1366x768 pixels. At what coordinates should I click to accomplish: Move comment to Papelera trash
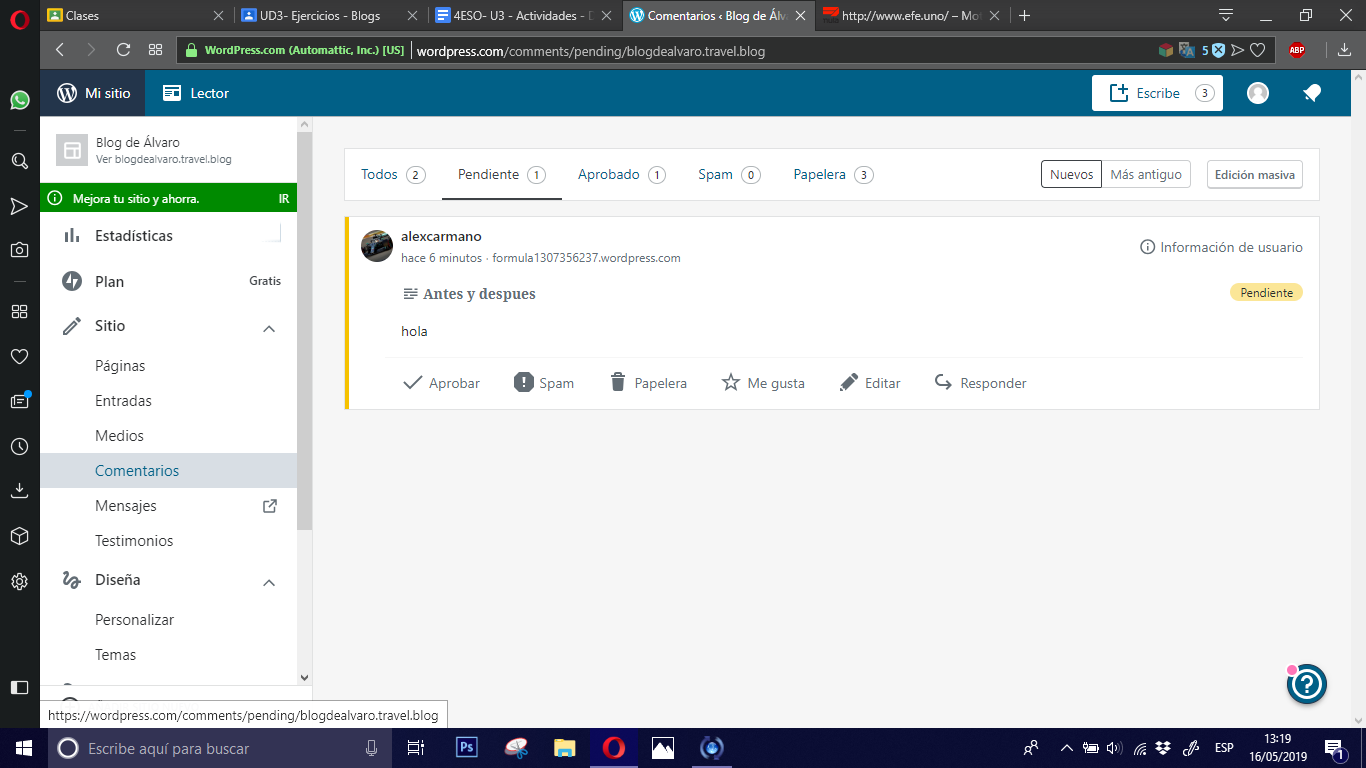point(648,383)
